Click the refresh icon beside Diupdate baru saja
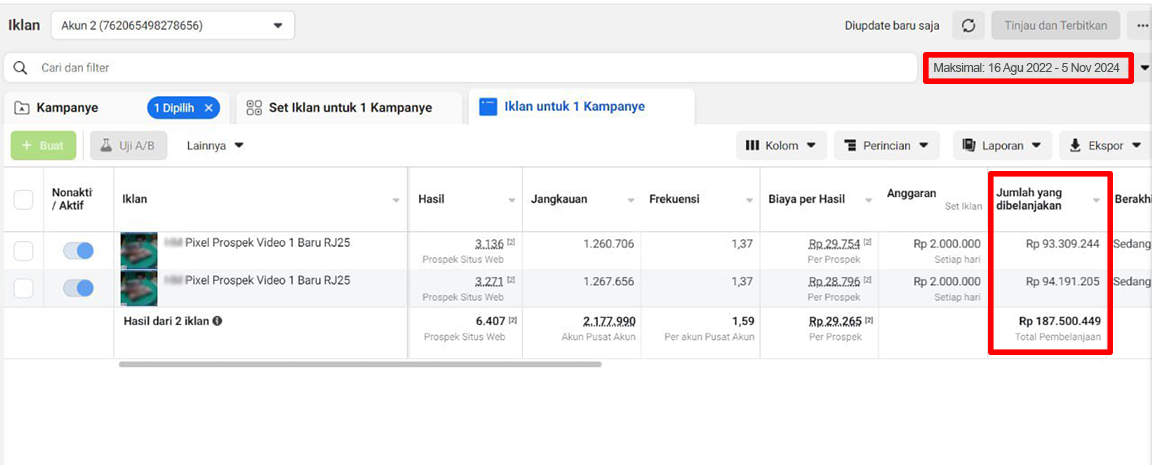This screenshot has width=1152, height=468. [x=968, y=26]
